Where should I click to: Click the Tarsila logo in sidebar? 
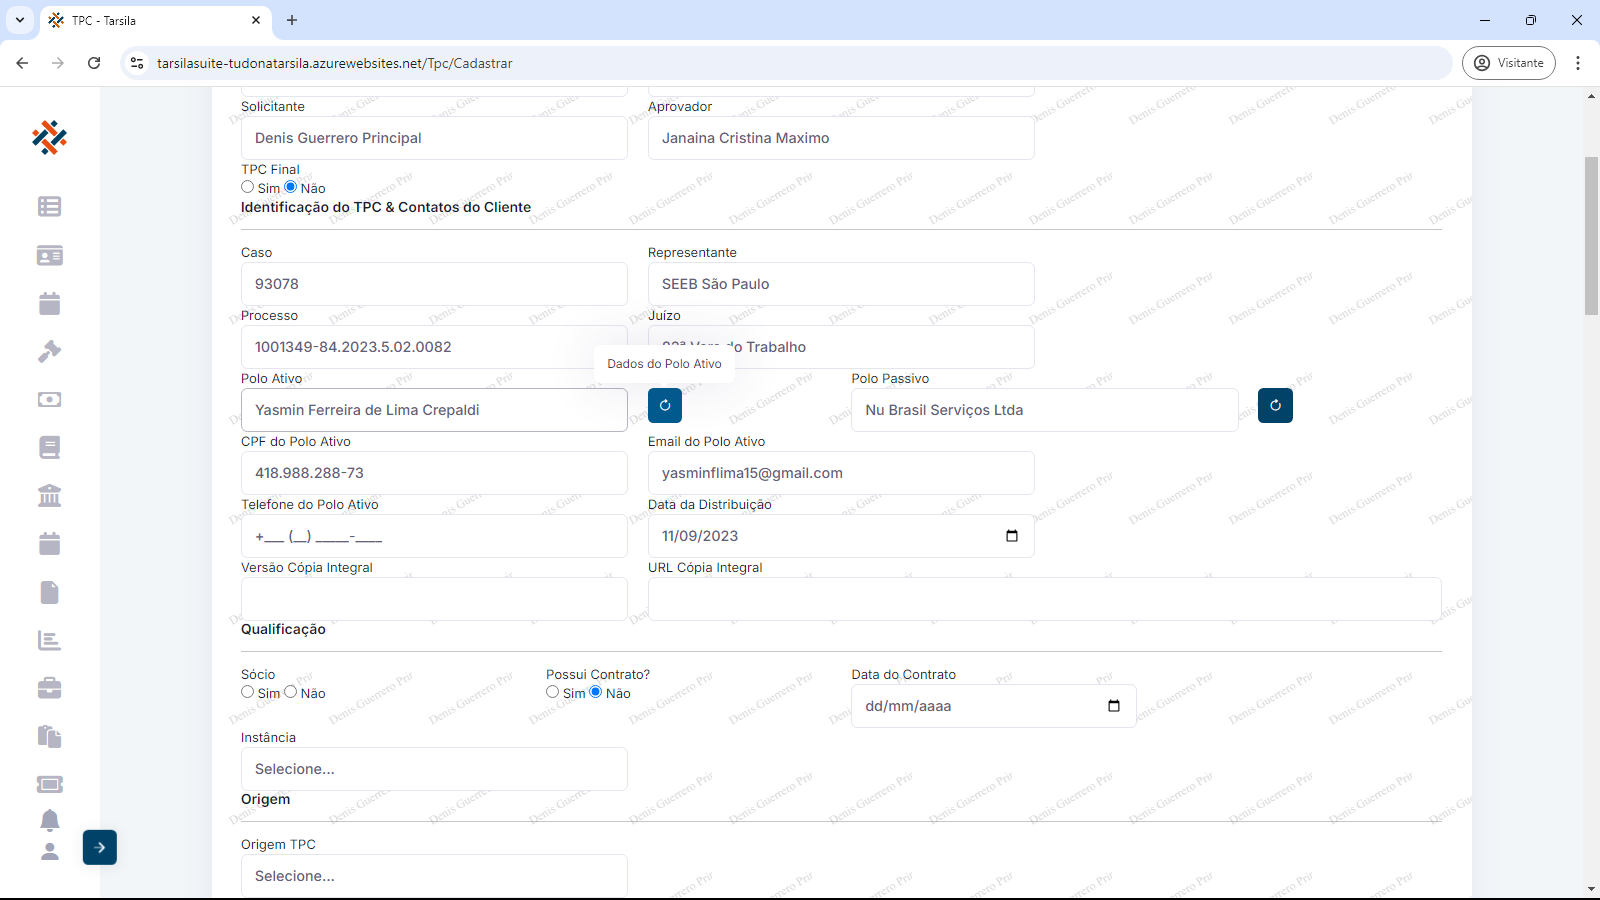49,137
